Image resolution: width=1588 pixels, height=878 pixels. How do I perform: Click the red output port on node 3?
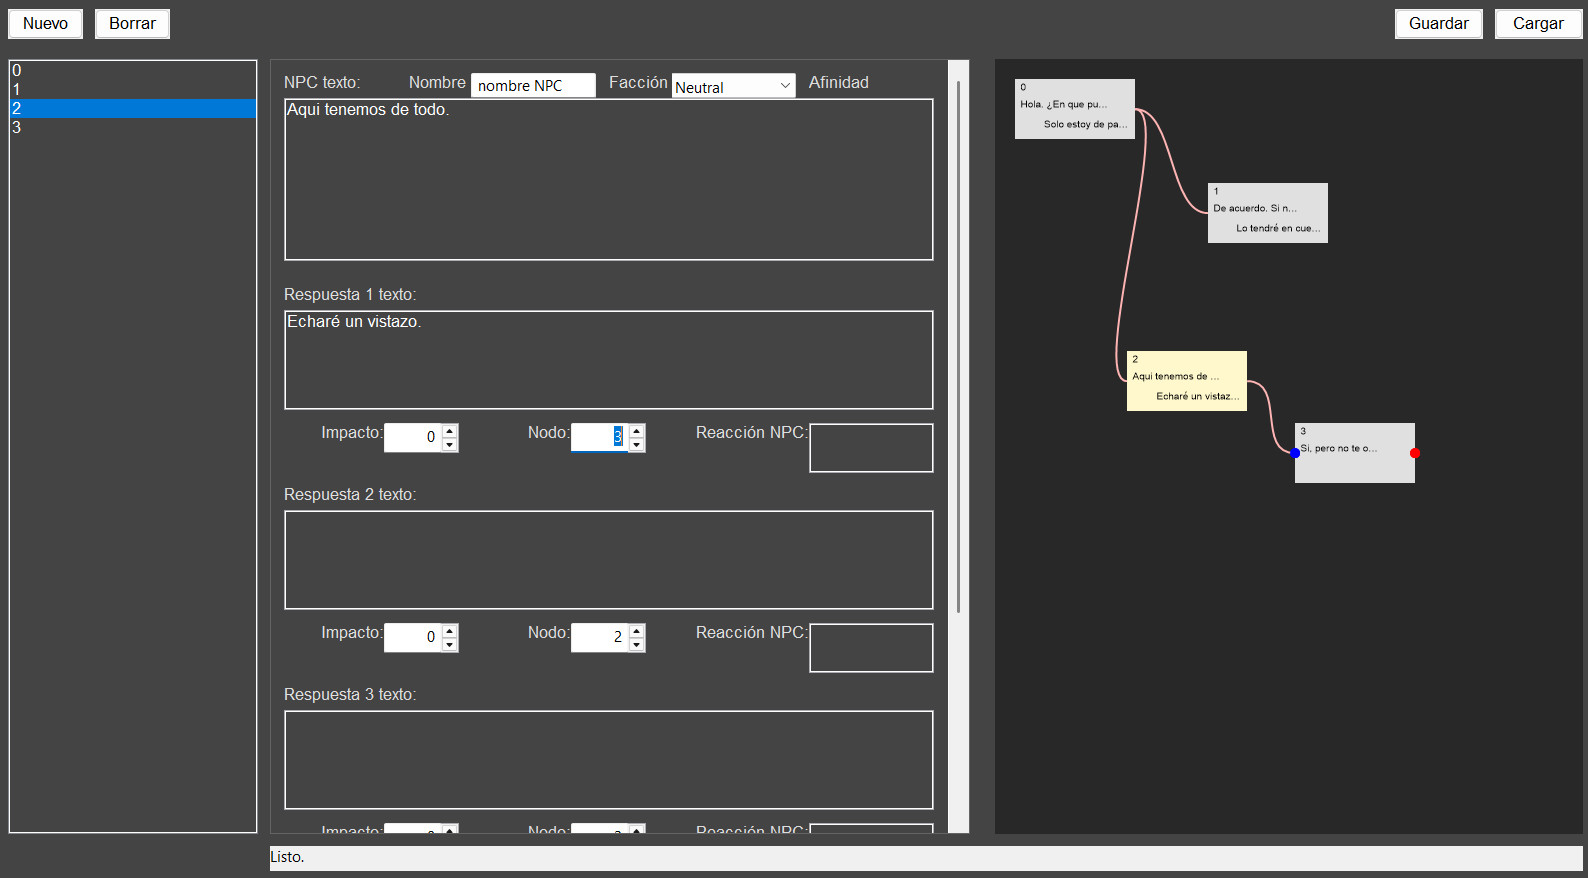click(1414, 453)
